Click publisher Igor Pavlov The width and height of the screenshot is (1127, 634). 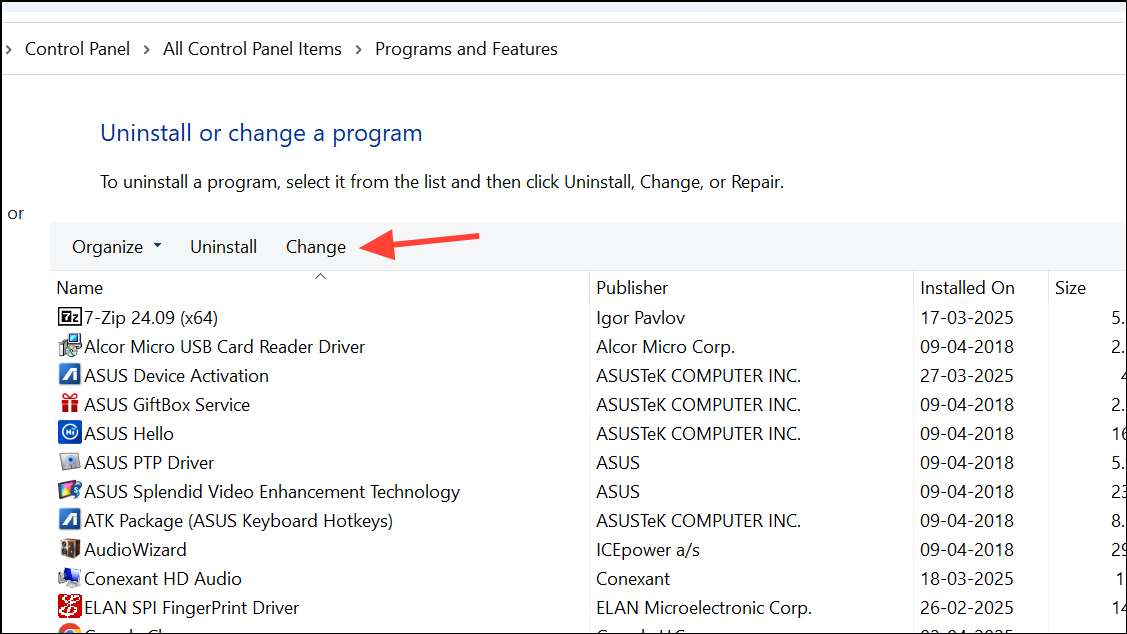(x=640, y=318)
